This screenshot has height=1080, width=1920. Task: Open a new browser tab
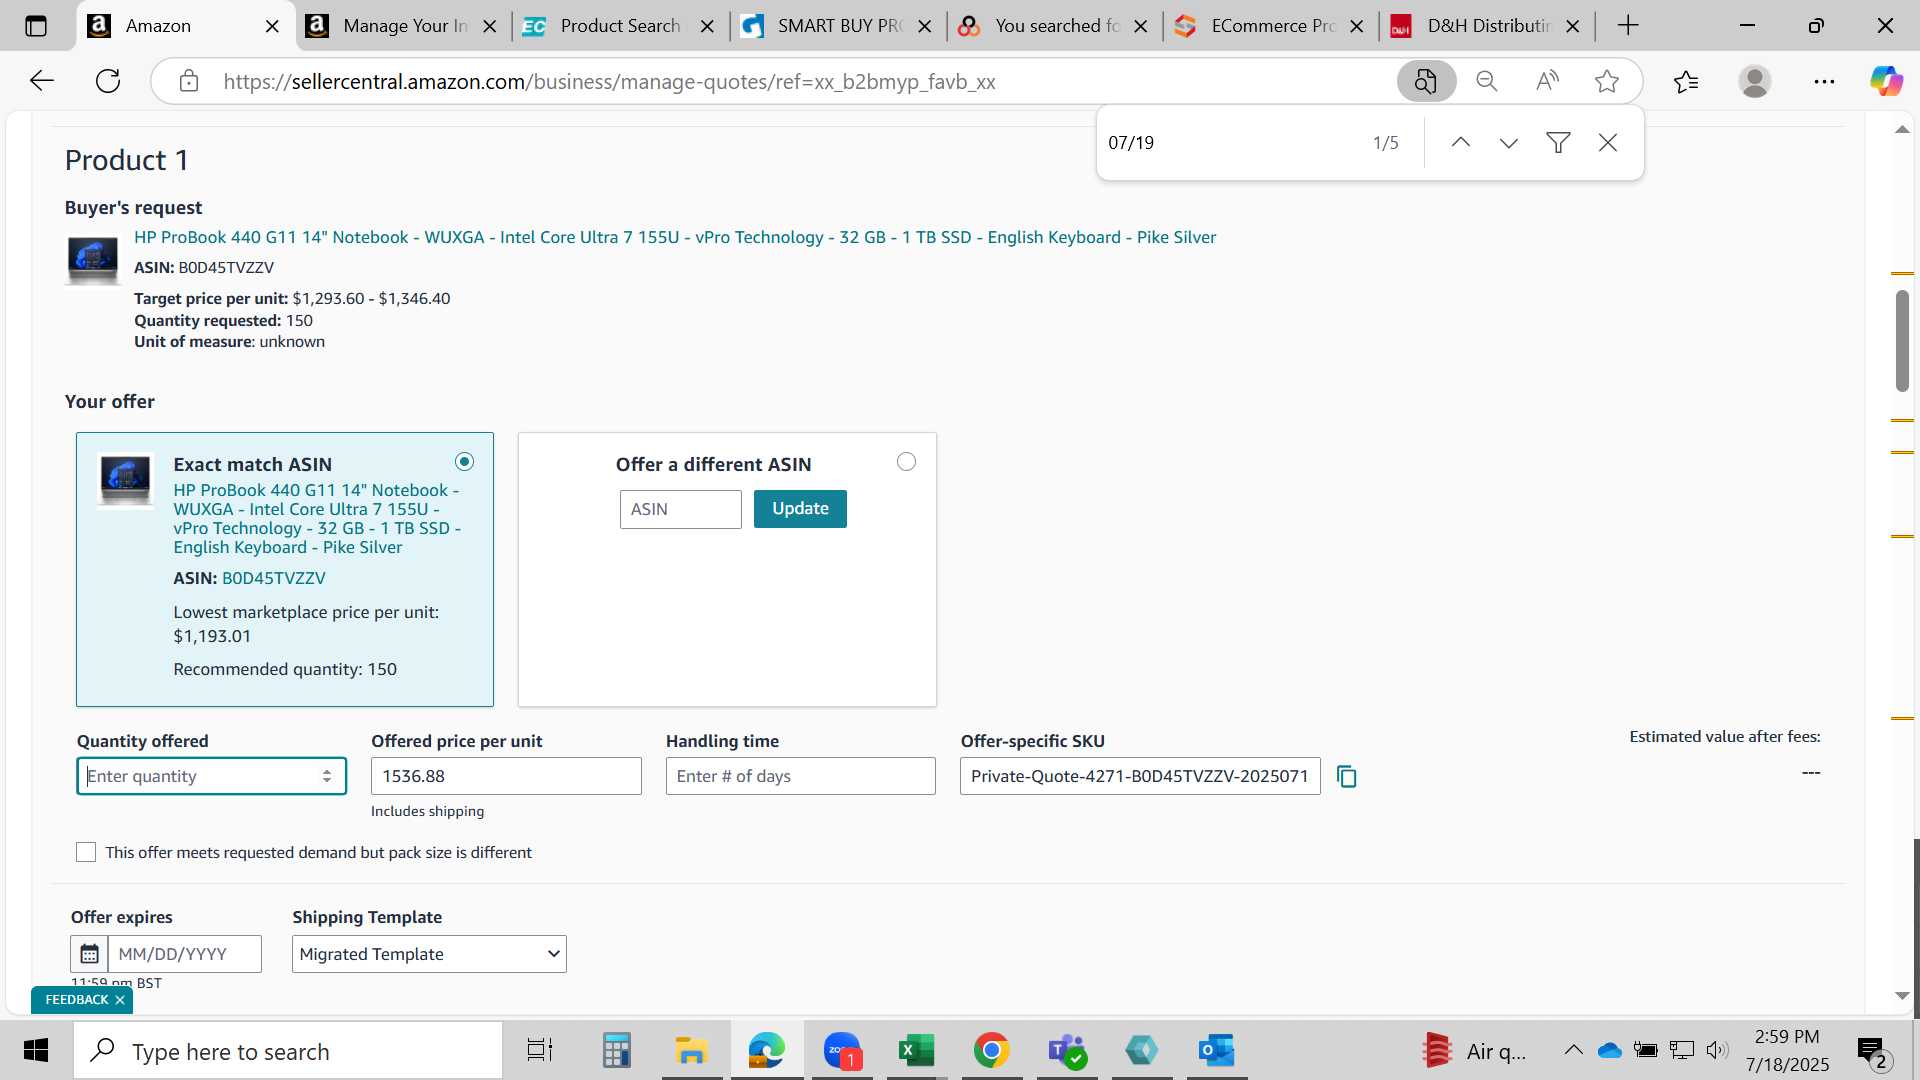tap(1628, 26)
